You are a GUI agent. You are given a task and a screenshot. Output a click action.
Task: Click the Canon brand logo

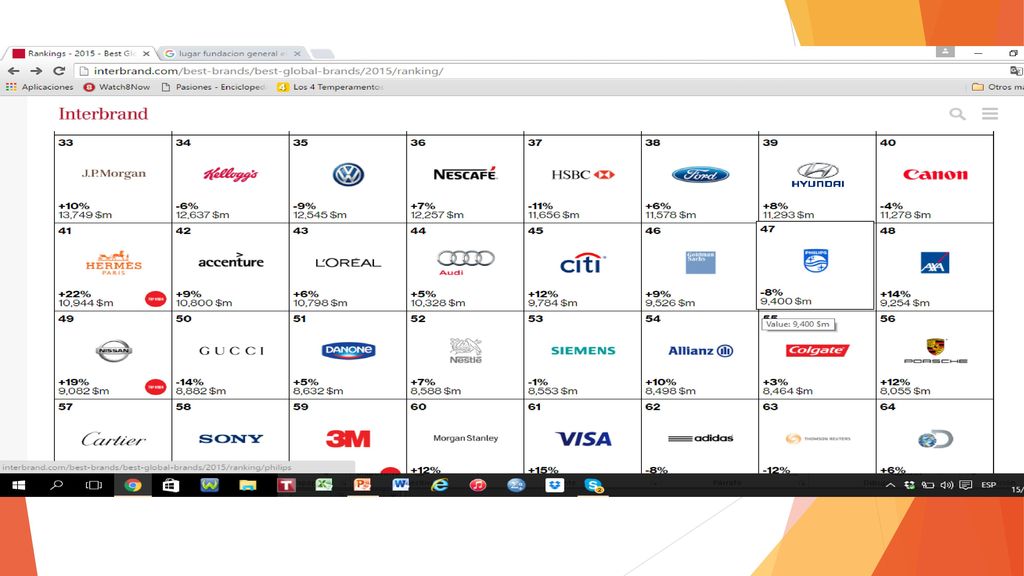935,174
